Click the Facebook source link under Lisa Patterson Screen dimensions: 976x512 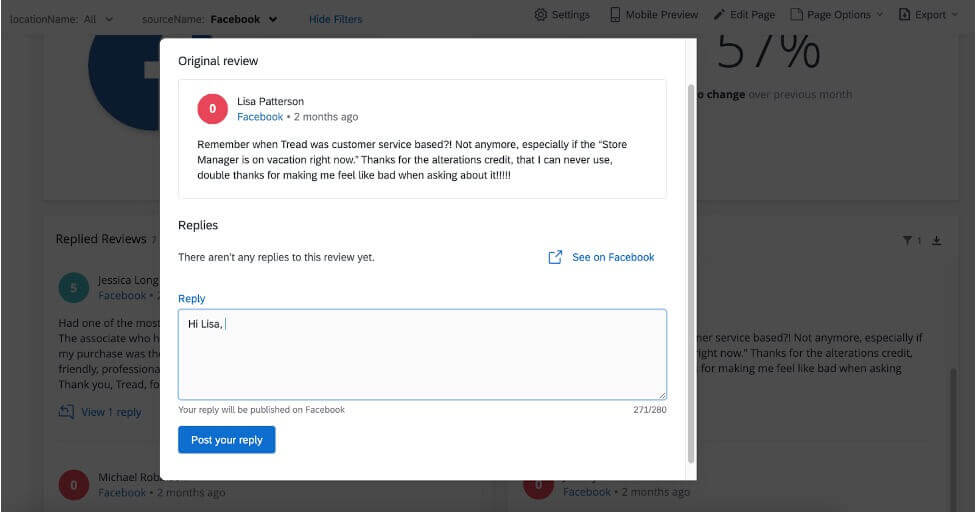(x=260, y=116)
